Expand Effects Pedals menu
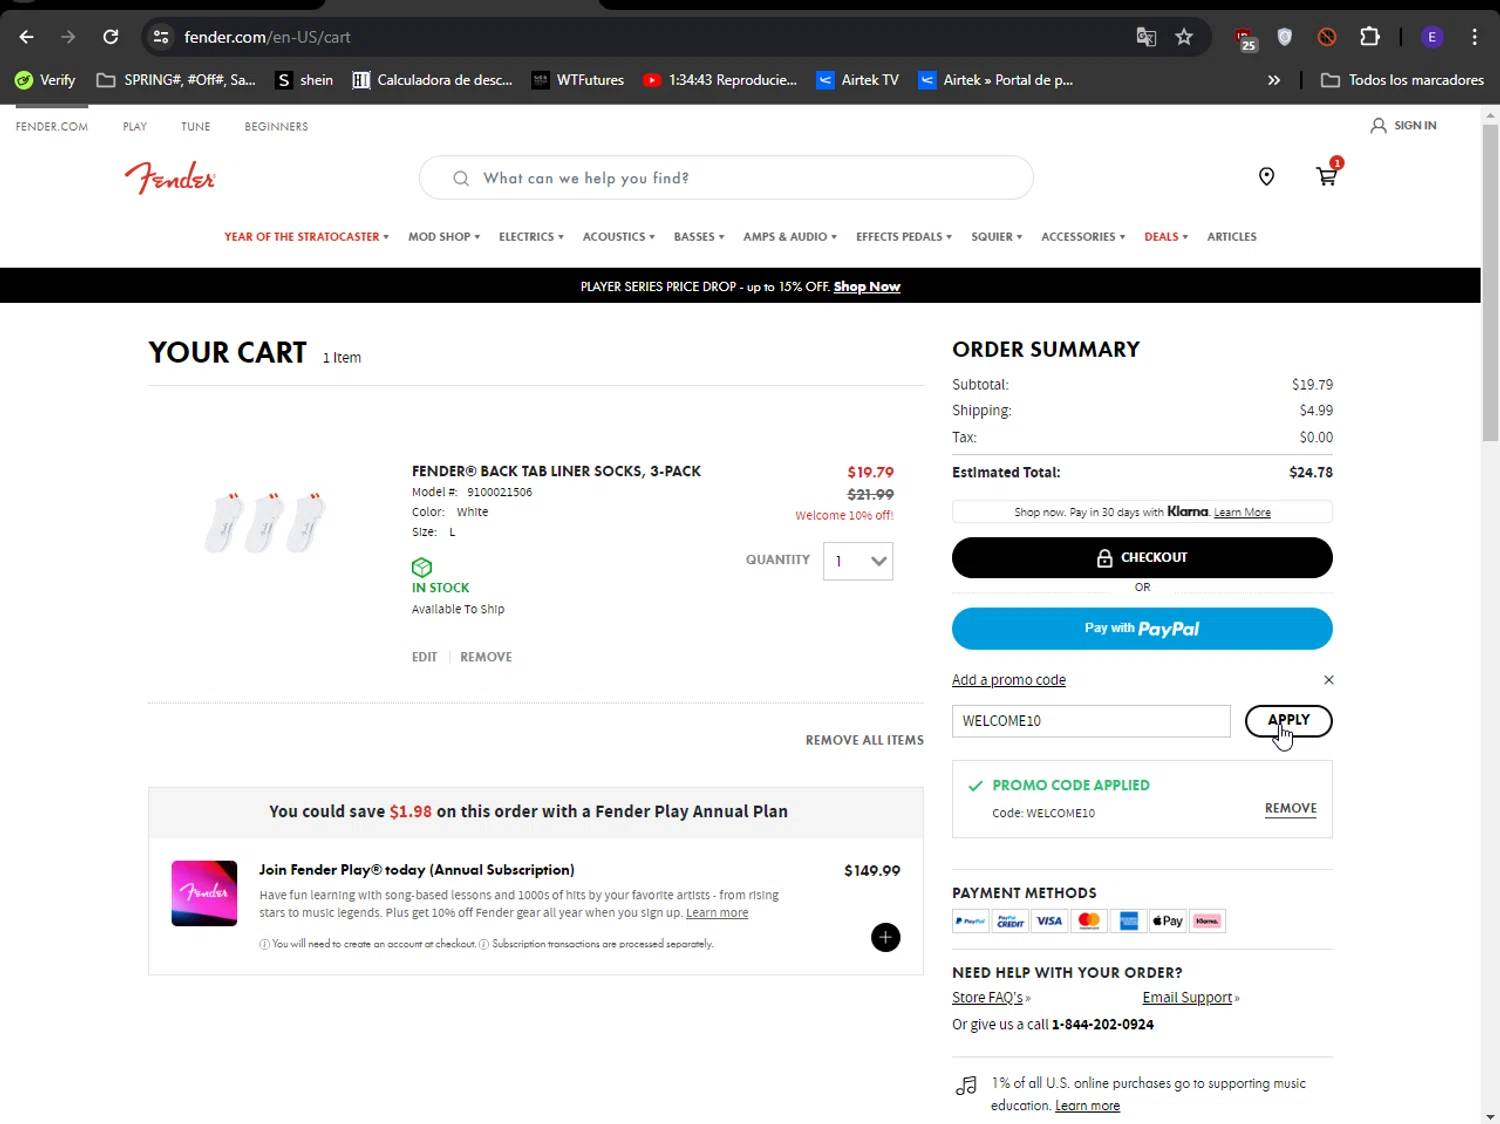Viewport: 1500px width, 1124px height. pyautogui.click(x=904, y=237)
